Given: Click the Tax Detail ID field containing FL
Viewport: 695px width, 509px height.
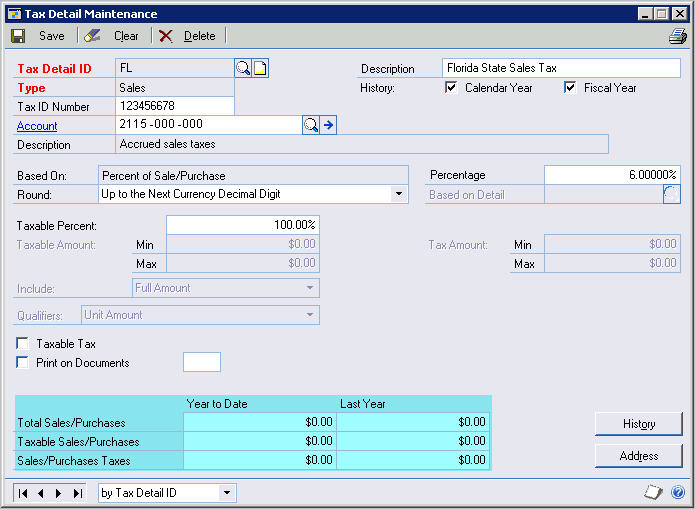Looking at the screenshot, I should pos(175,68).
